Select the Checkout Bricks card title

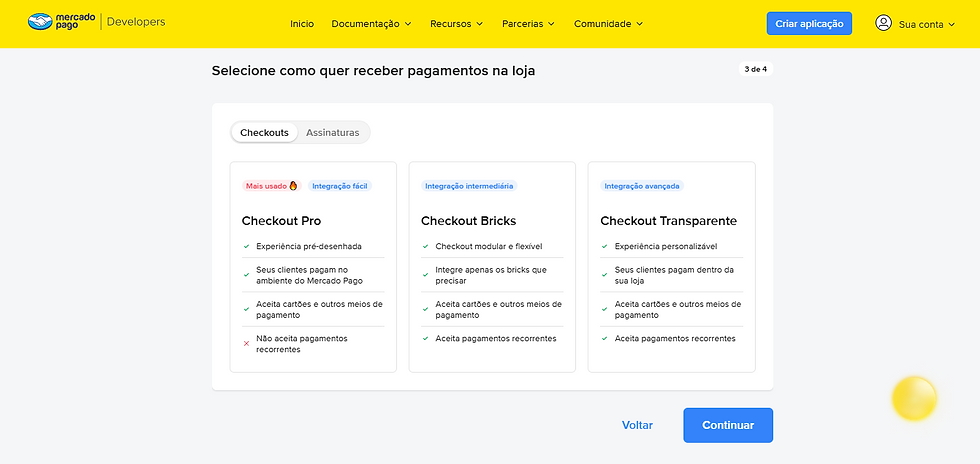[468, 221]
